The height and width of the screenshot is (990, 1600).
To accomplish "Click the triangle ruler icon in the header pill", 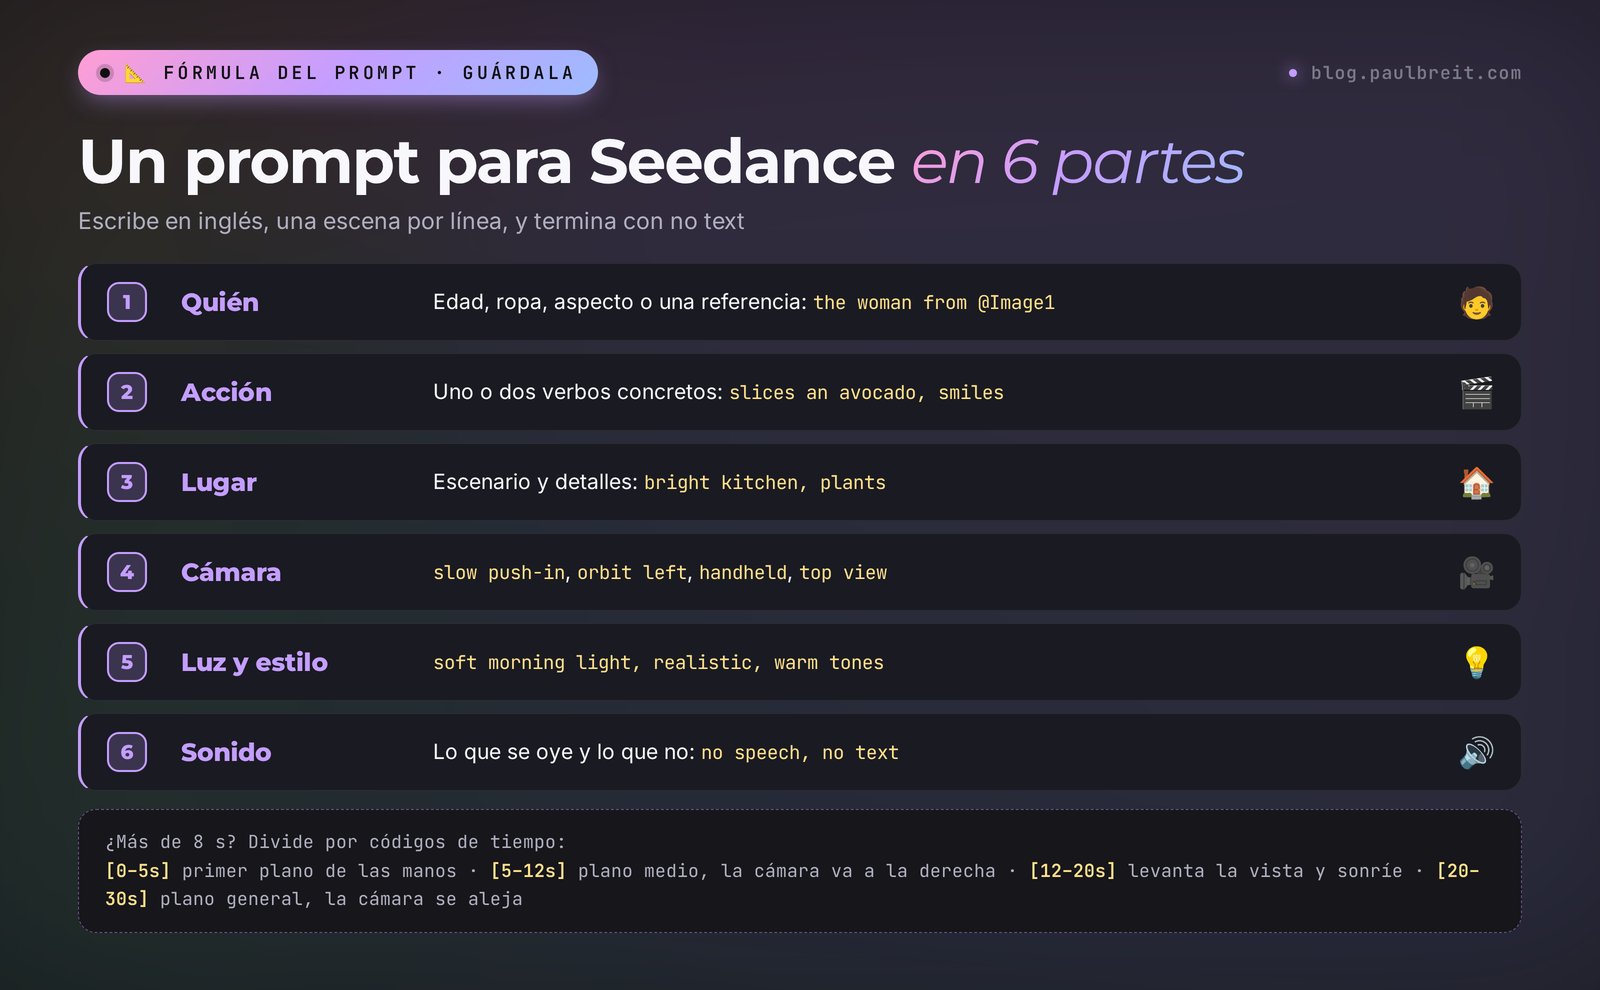I will (134, 73).
